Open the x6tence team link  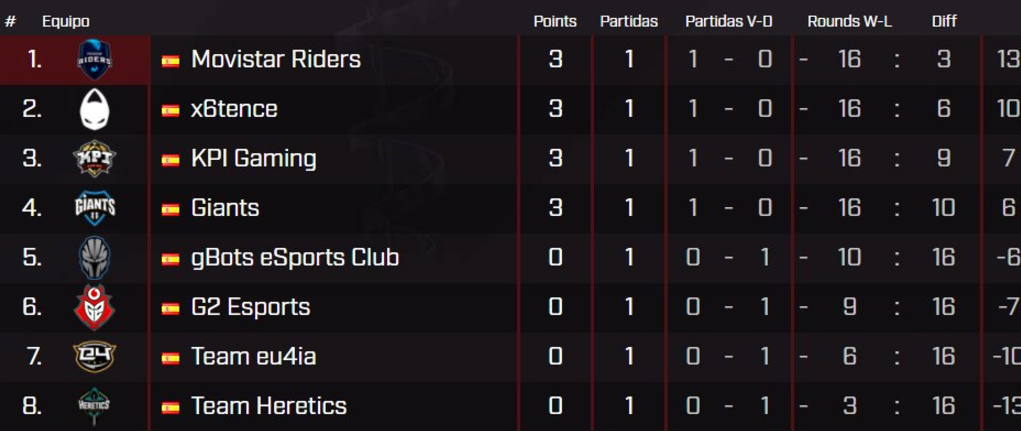[234, 109]
